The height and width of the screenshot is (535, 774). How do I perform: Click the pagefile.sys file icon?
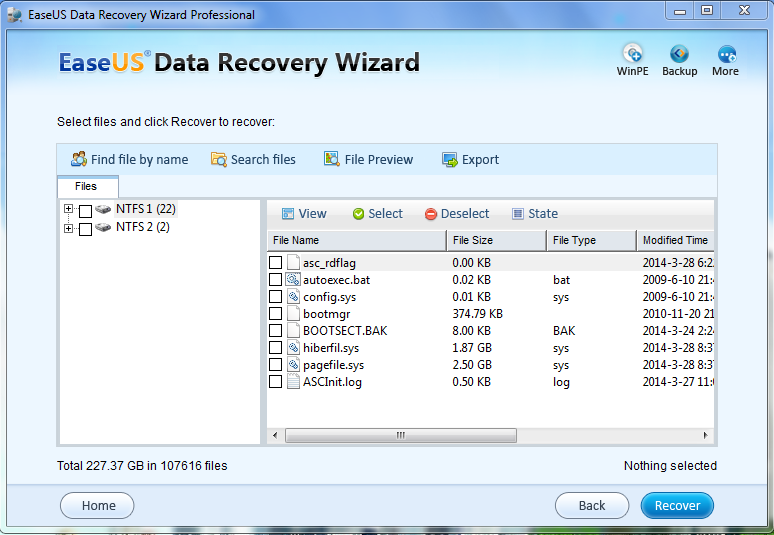[x=293, y=365]
